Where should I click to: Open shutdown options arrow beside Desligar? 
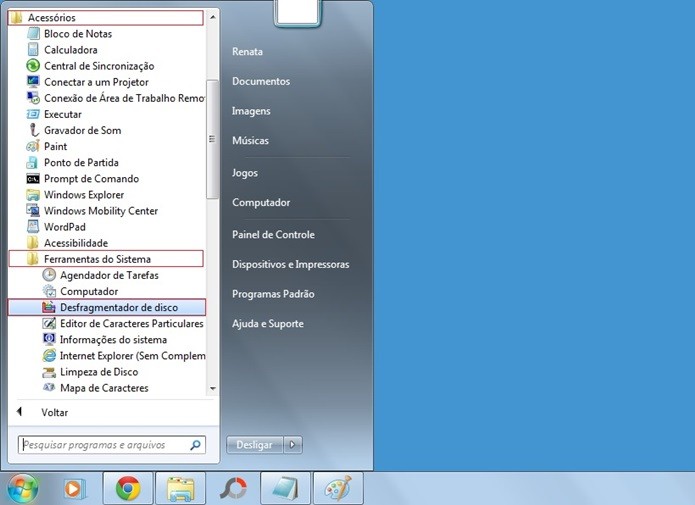coord(293,444)
